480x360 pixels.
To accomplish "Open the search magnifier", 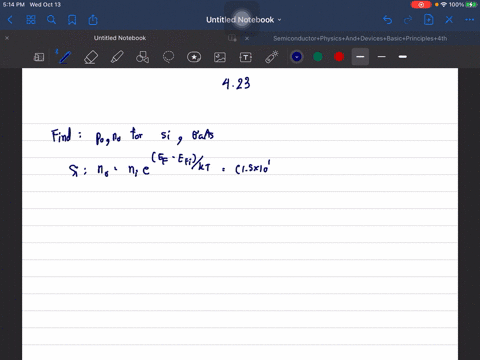I will 51,20.
